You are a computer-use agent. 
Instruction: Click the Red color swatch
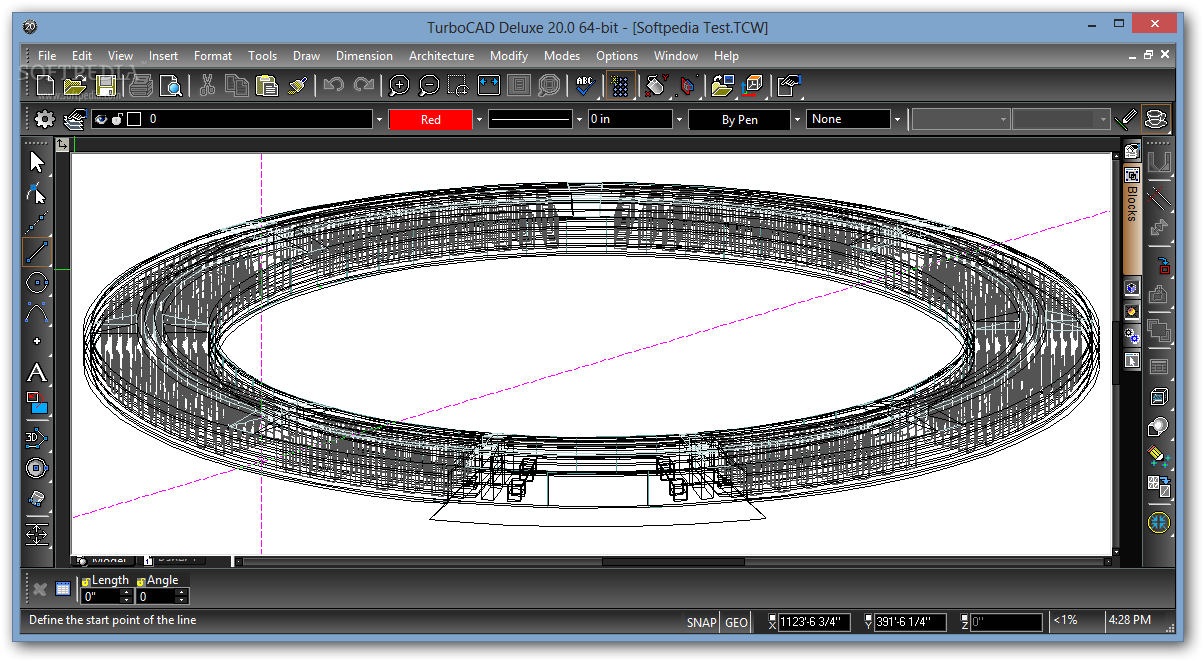430,119
